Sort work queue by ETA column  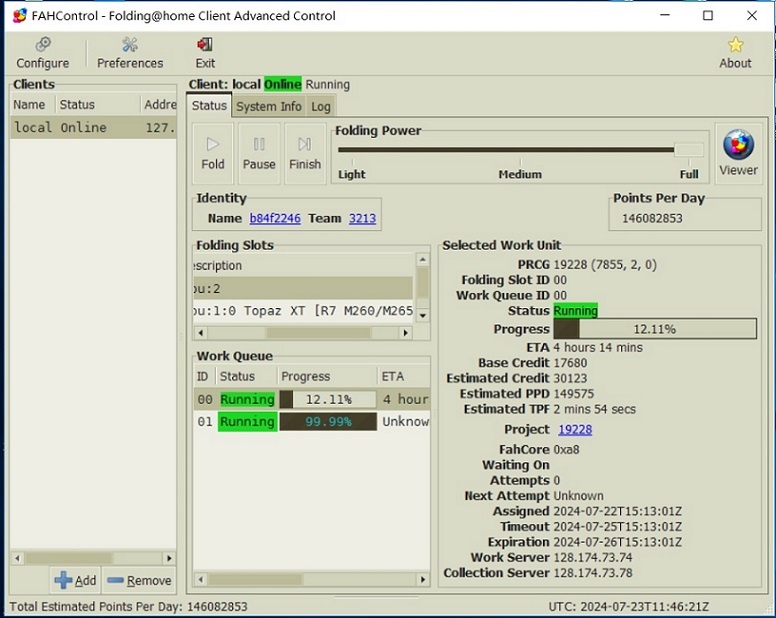404,377
